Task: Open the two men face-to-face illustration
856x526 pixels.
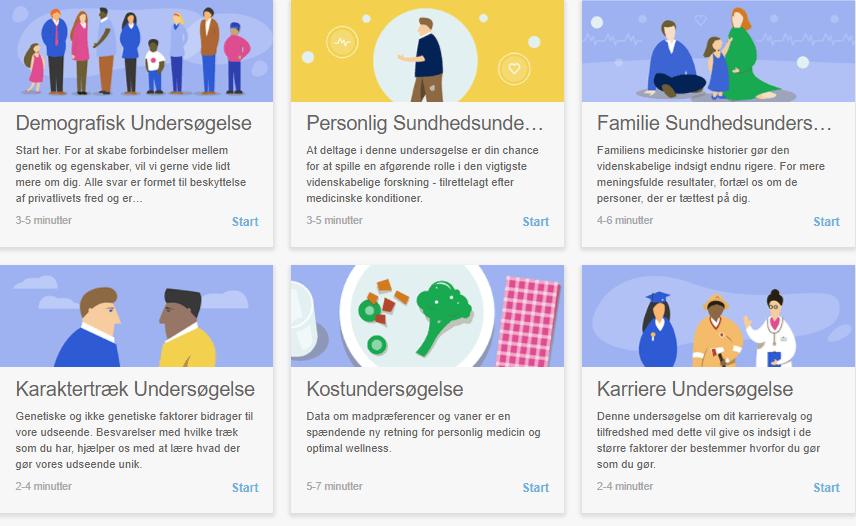Action: pos(136,316)
